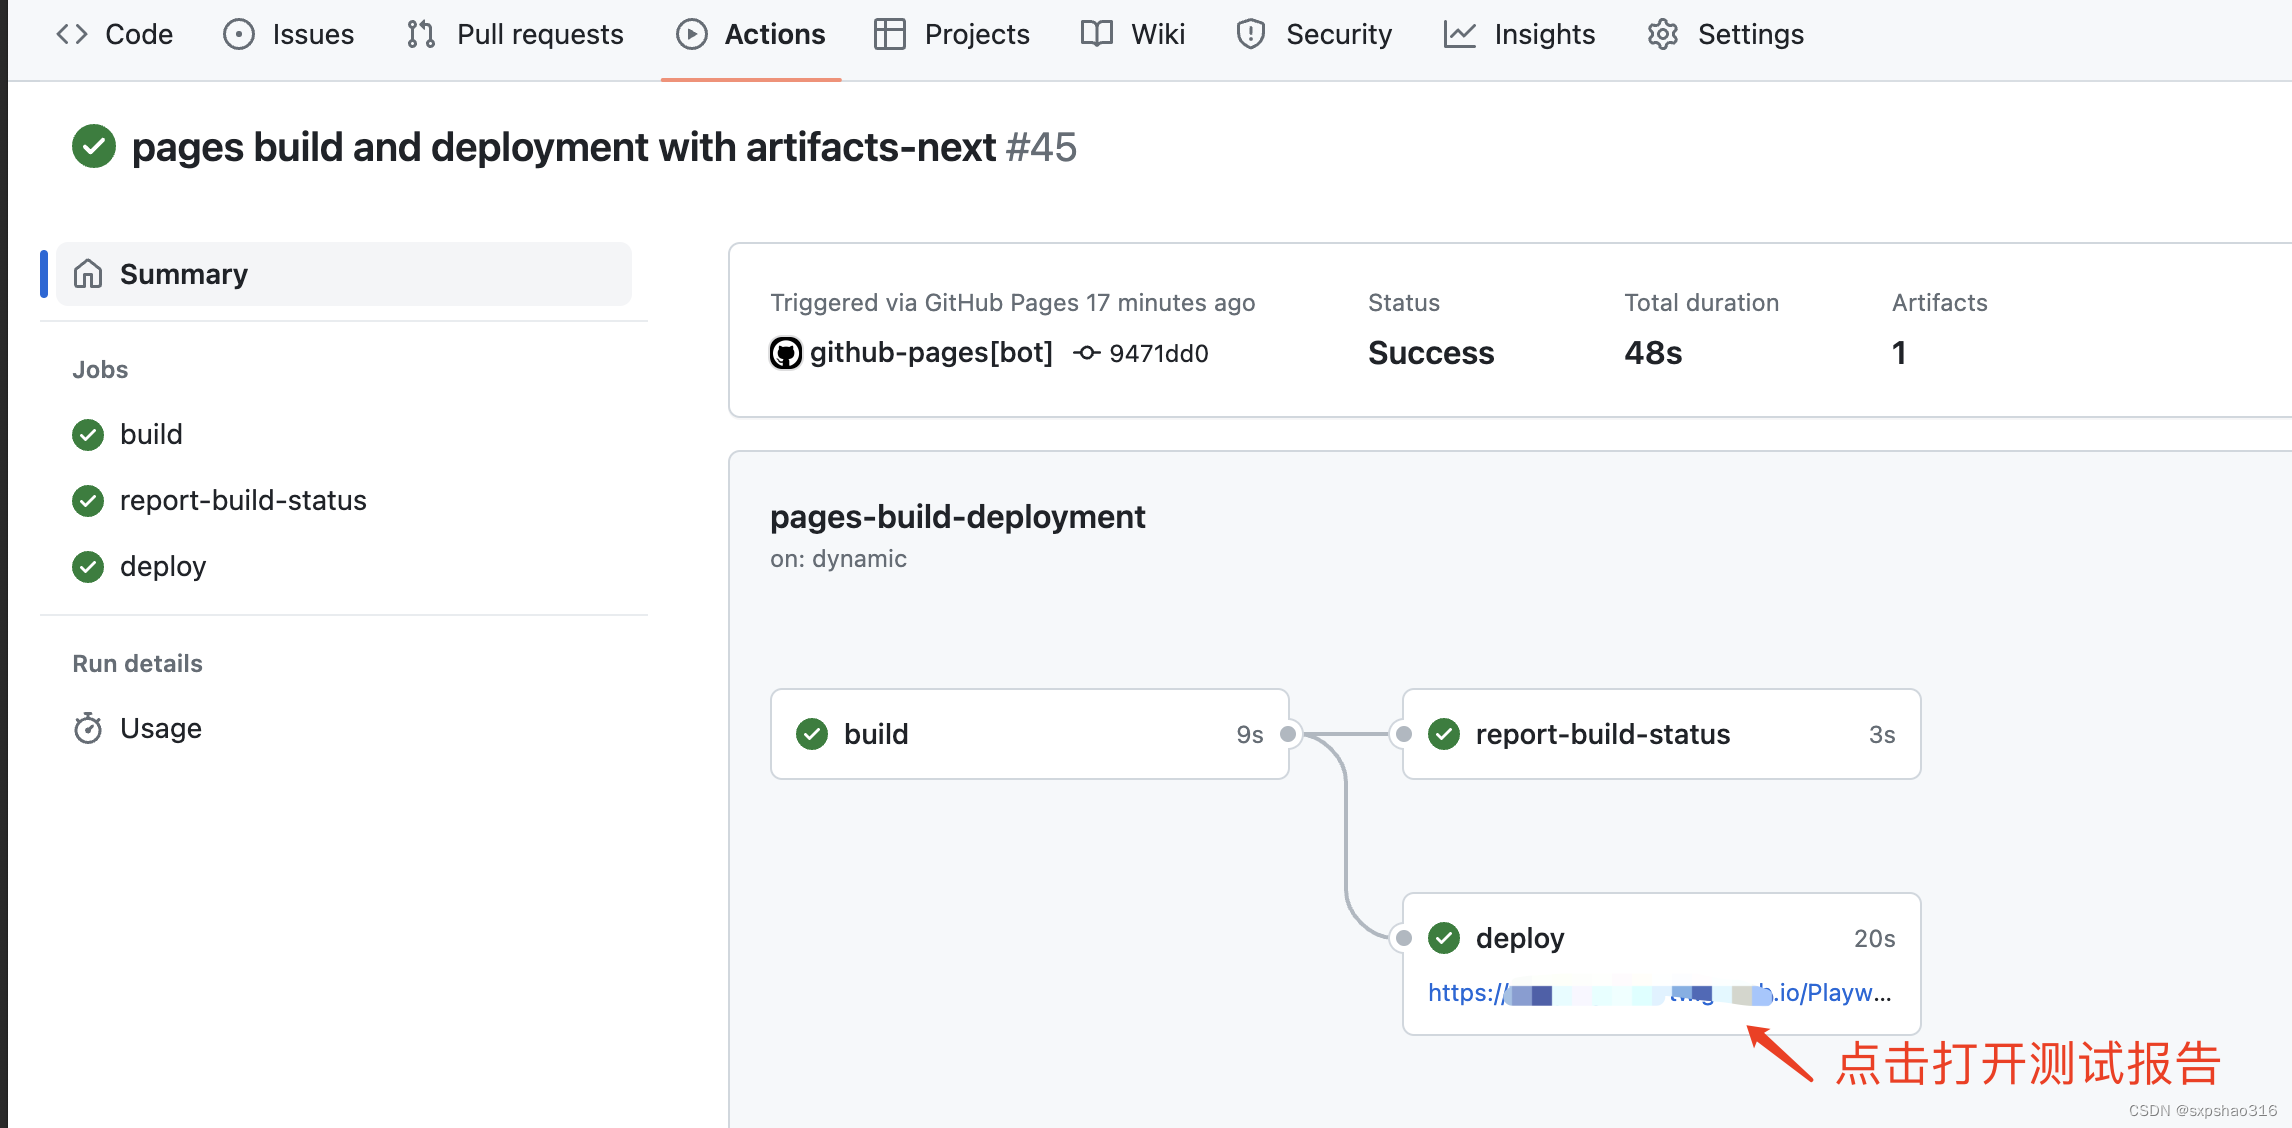Open the deployed pages URL link
Viewport: 2292px width, 1128px height.
(x=1660, y=993)
